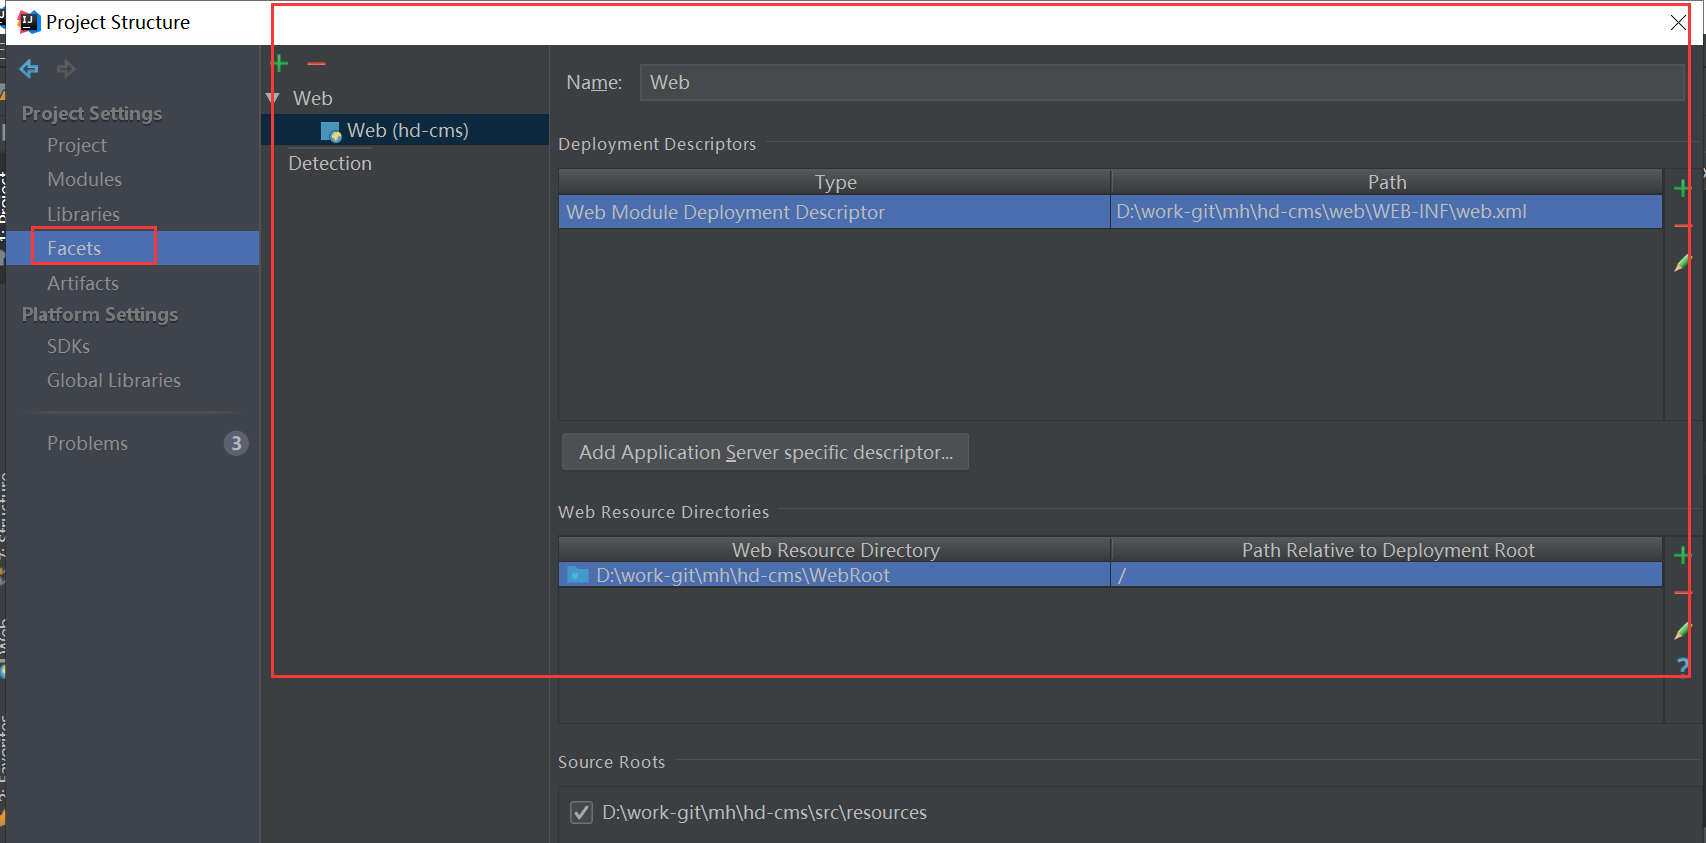Image resolution: width=1706 pixels, height=843 pixels.
Task: Close the Project Structure dialog
Action: 1678,22
